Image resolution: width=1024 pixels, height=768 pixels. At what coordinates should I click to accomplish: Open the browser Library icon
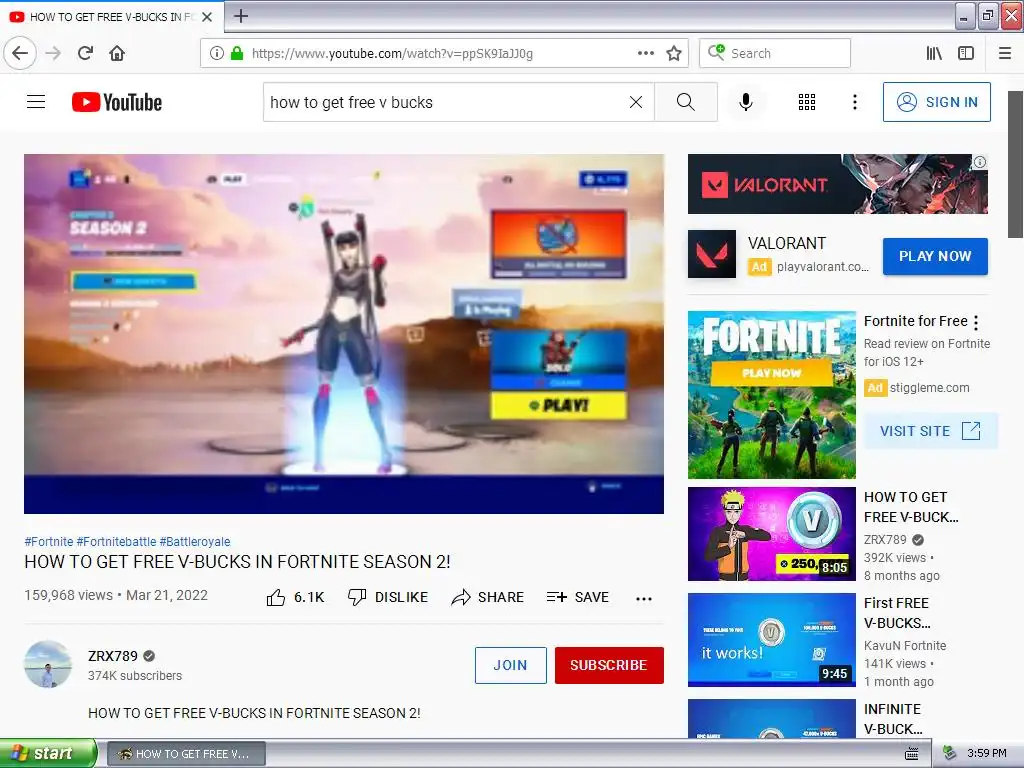point(934,53)
